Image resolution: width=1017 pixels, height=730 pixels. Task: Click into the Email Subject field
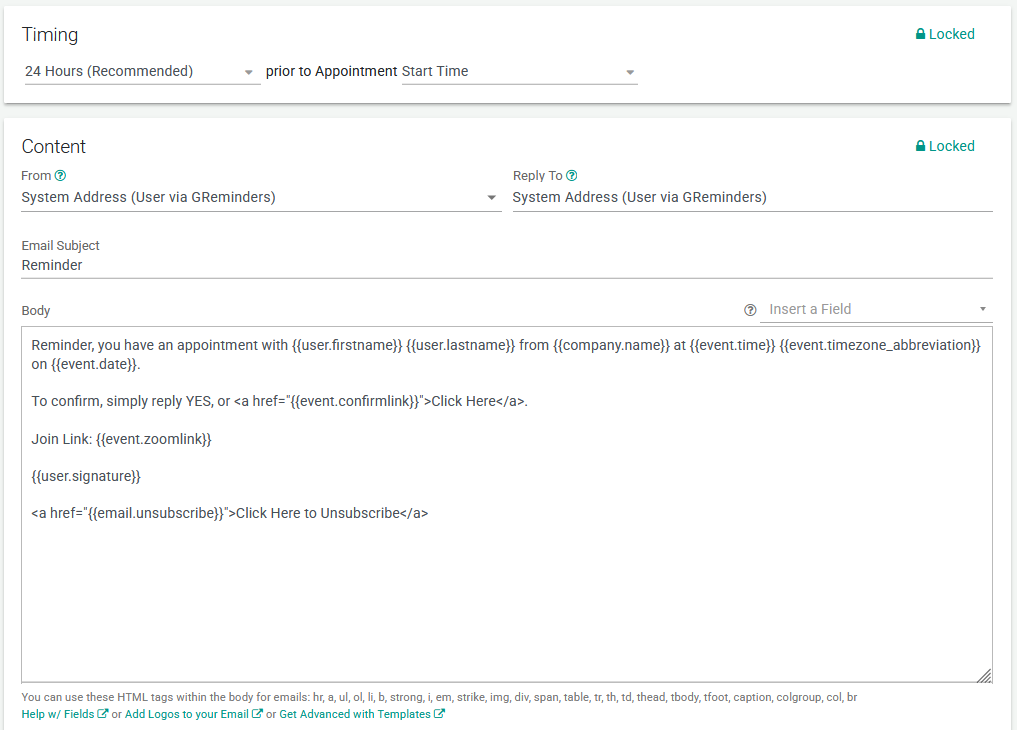506,266
